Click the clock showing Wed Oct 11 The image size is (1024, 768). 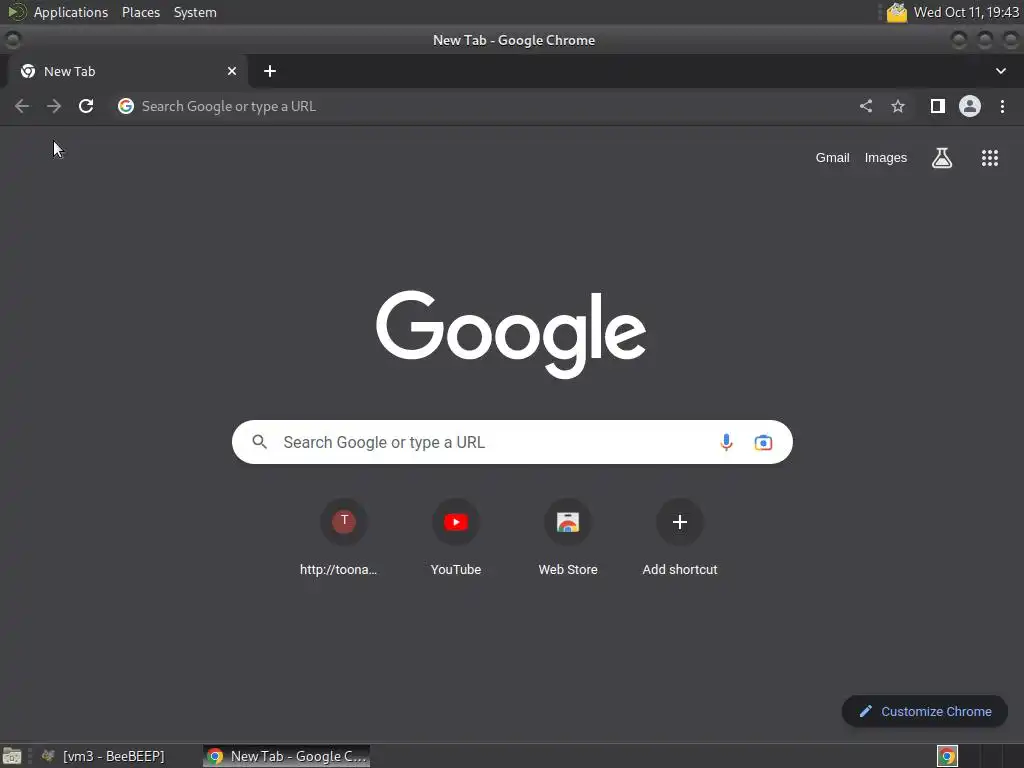(x=966, y=12)
